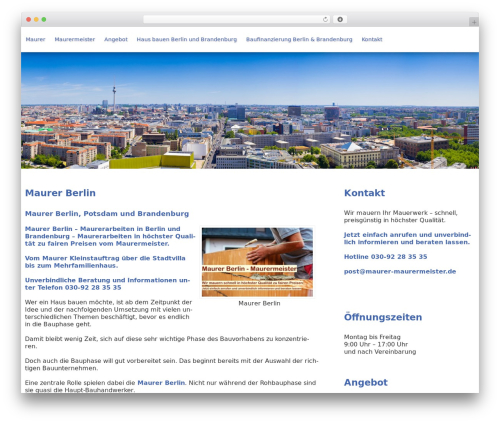This screenshot has height=423, width=500.
Task: Click text '9:00 Uhr – 17:00 Uhr'
Action: pyautogui.click(x=376, y=344)
